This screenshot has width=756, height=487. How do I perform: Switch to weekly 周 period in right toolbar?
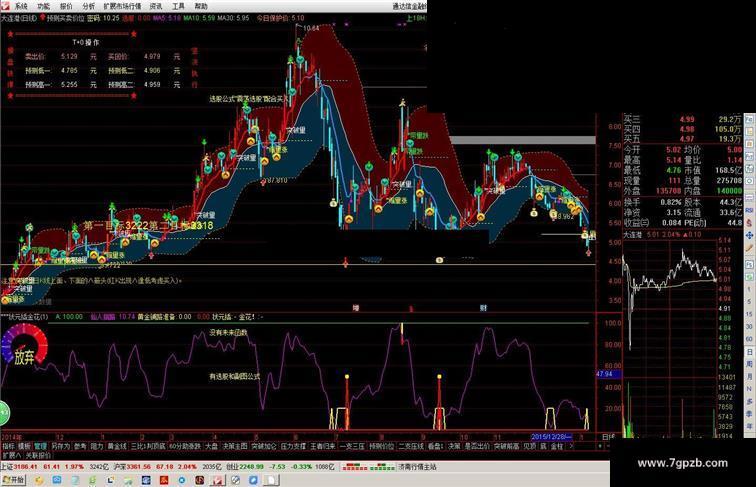click(750, 364)
